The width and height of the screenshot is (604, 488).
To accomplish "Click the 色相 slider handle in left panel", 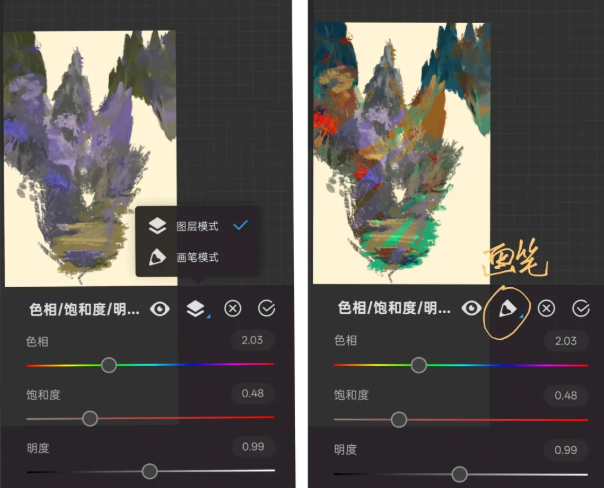I will [109, 365].
